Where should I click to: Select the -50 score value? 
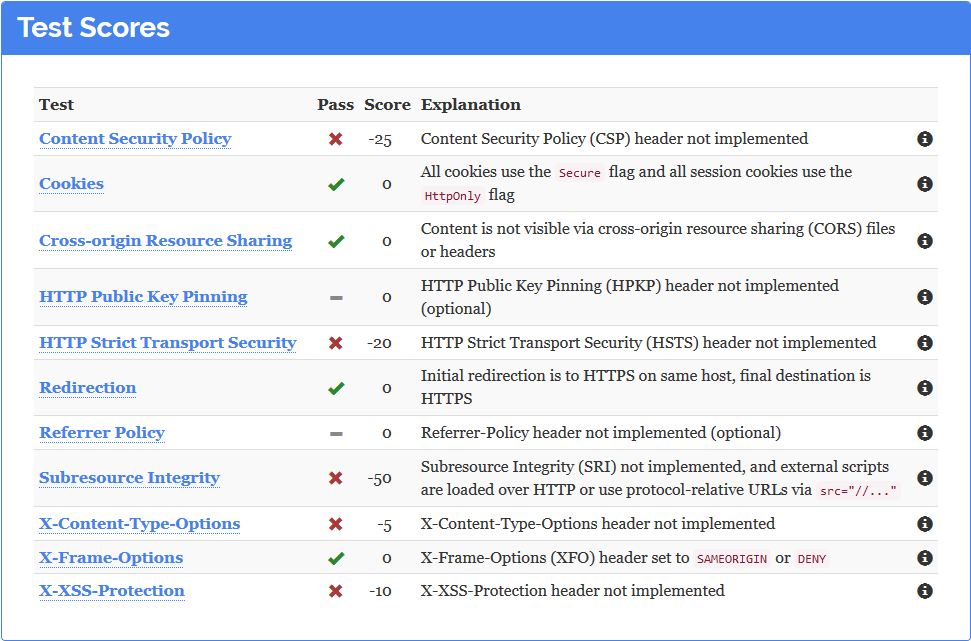[380, 479]
